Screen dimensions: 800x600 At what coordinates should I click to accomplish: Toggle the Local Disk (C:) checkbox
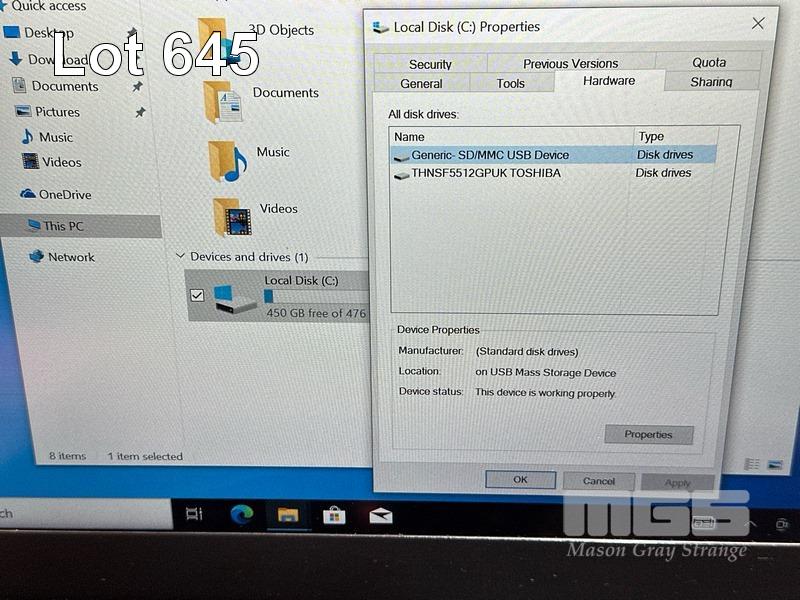click(x=197, y=295)
